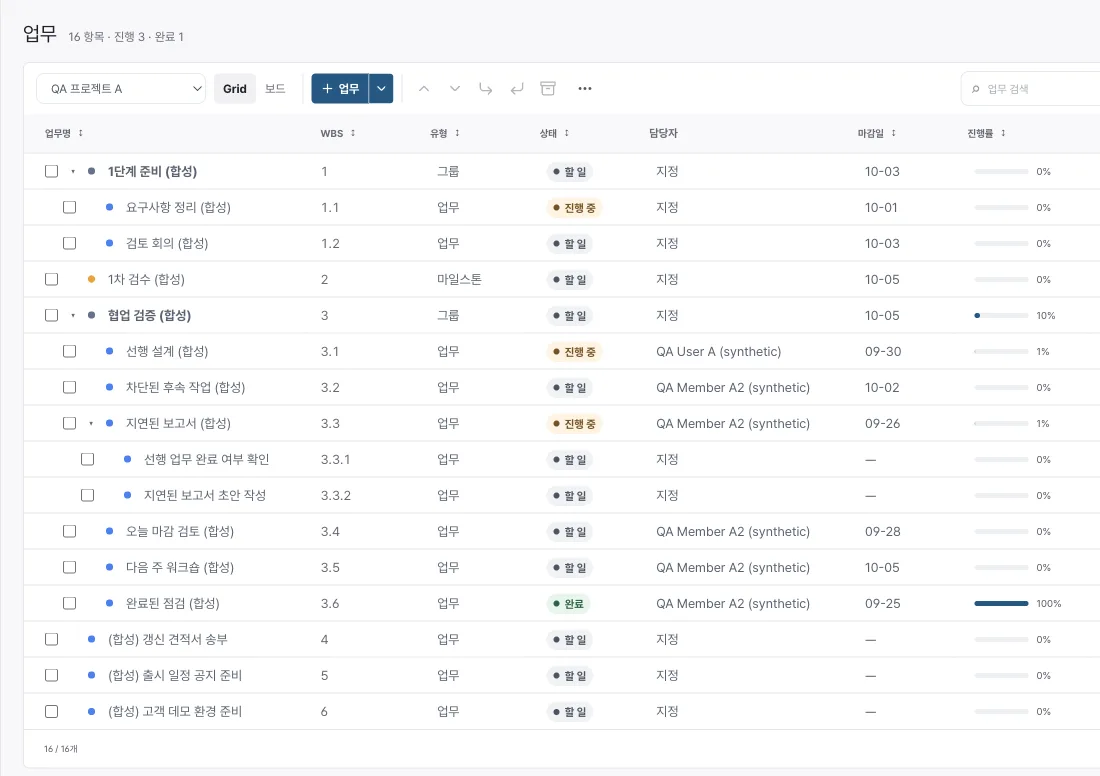Collapse the 1단계 준비 (합성) group

pos(73,171)
